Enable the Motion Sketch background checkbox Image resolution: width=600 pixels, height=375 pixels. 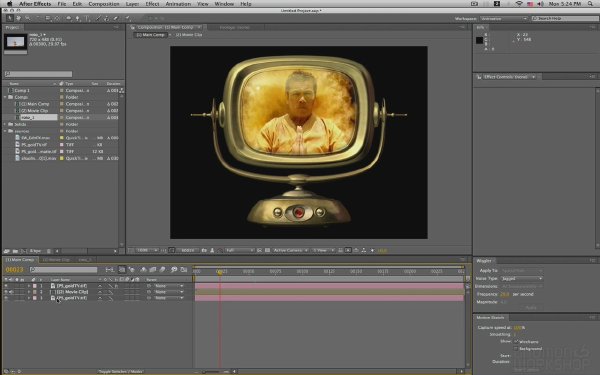(516, 349)
